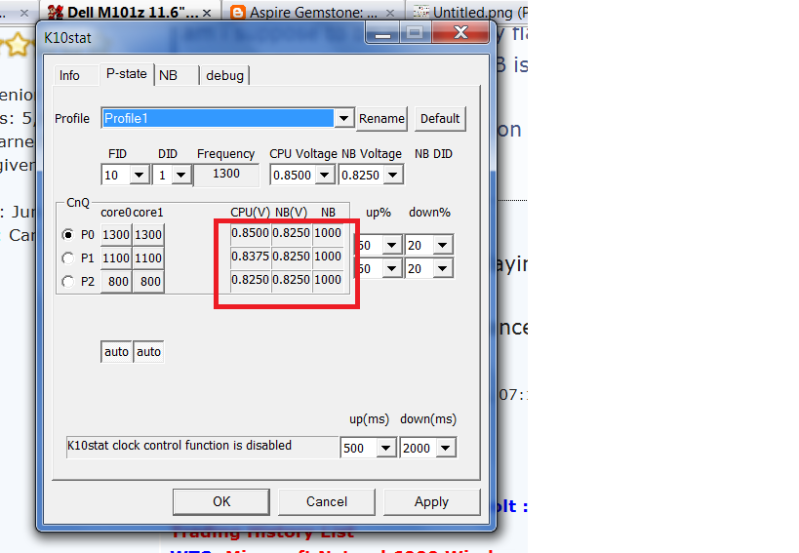Expand the Profile1 profile dropdown
This screenshot has height=553, width=799.
click(344, 118)
